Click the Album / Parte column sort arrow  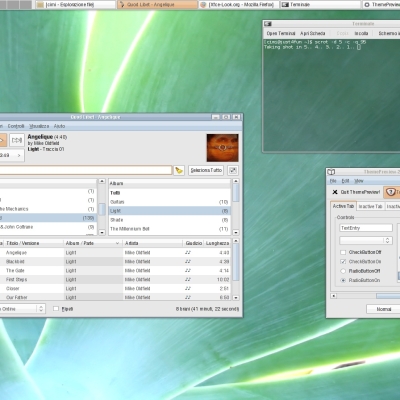point(117,243)
